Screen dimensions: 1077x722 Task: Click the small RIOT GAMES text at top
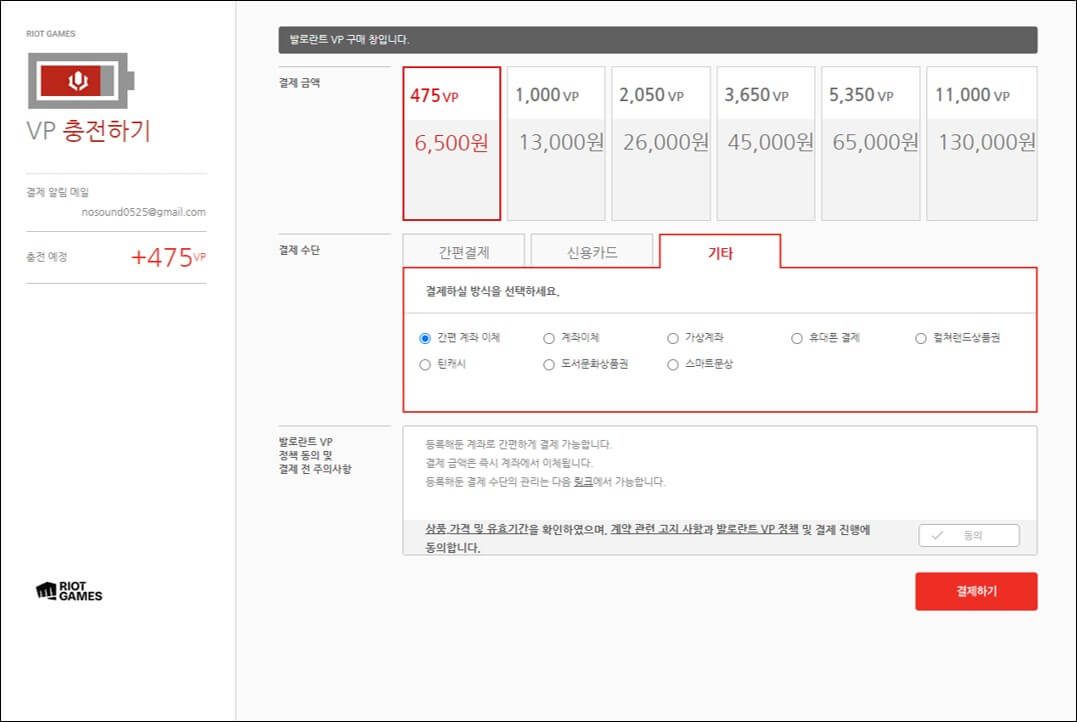coord(51,34)
